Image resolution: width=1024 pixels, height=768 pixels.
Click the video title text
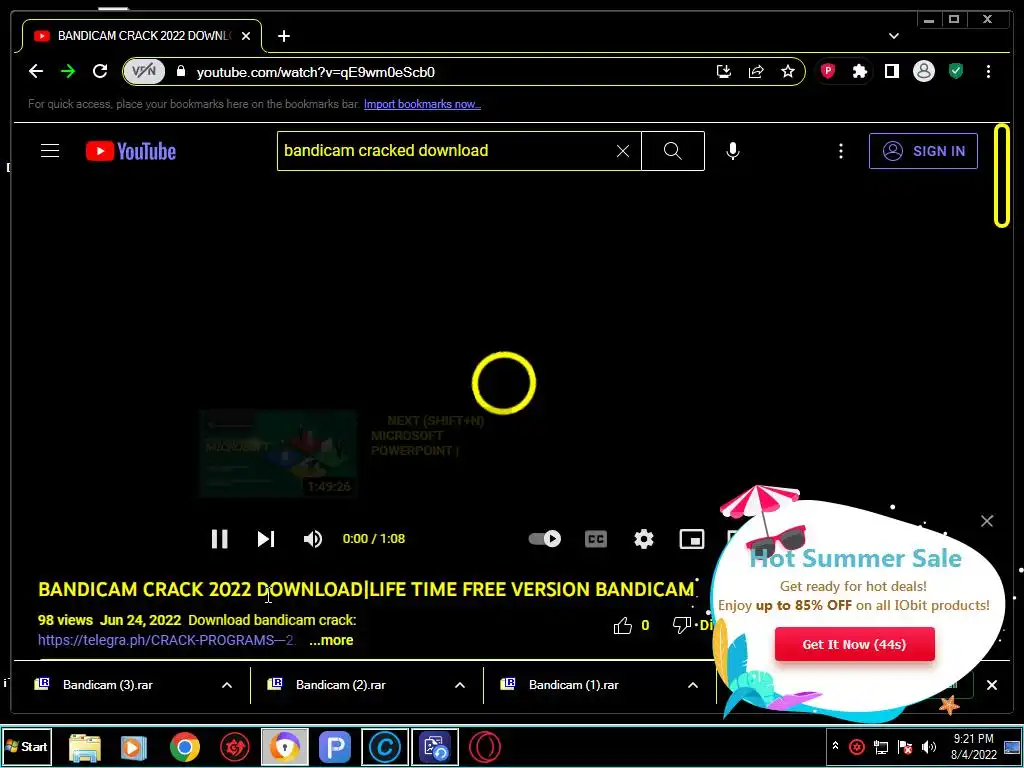click(366, 589)
